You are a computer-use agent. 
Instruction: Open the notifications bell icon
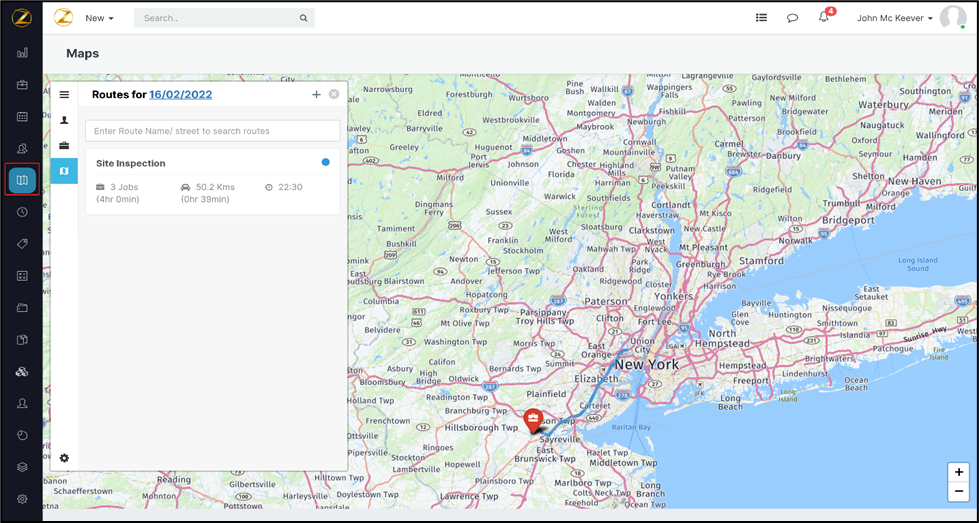(x=824, y=18)
